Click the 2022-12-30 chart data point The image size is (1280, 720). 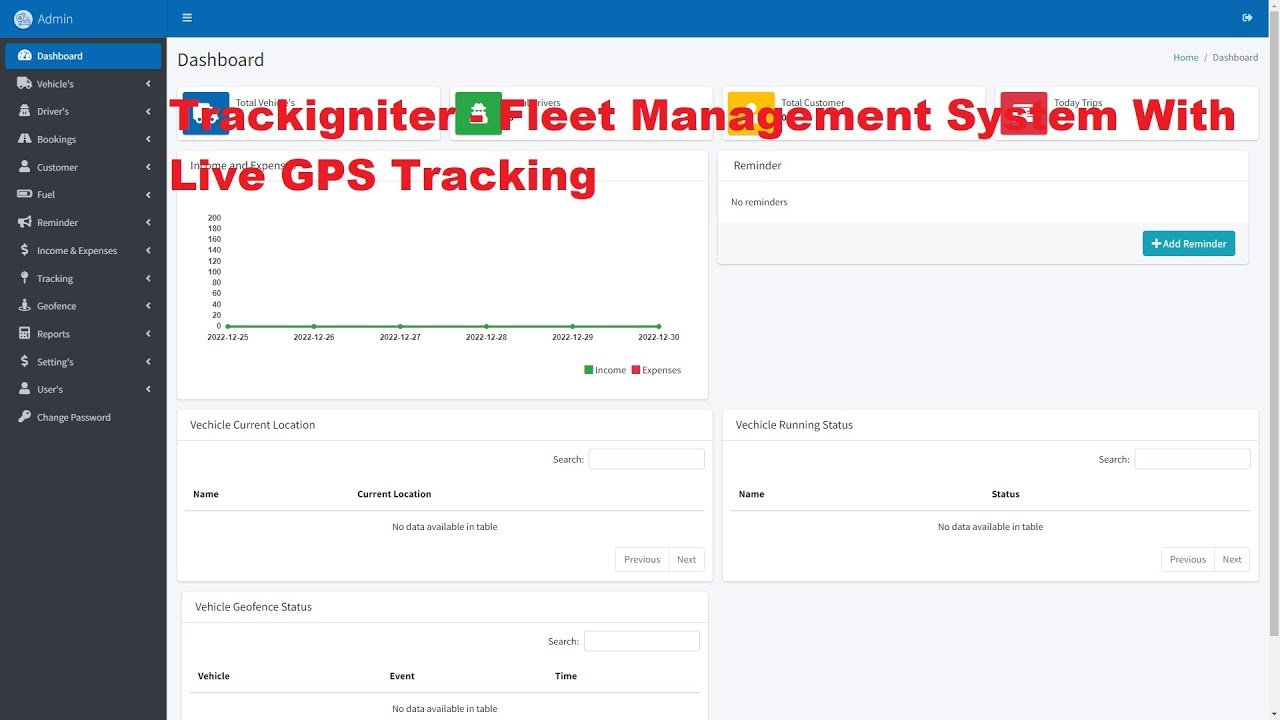[x=658, y=326]
